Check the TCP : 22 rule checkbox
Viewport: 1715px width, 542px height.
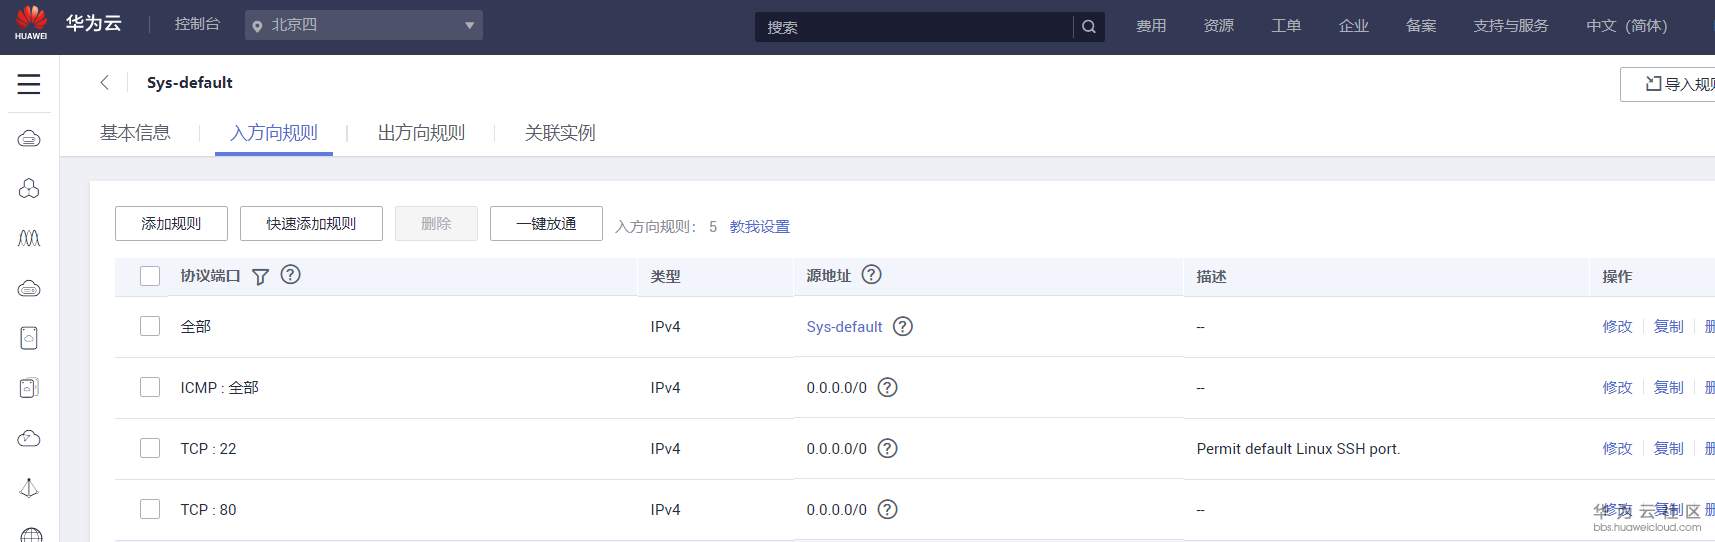pos(150,448)
